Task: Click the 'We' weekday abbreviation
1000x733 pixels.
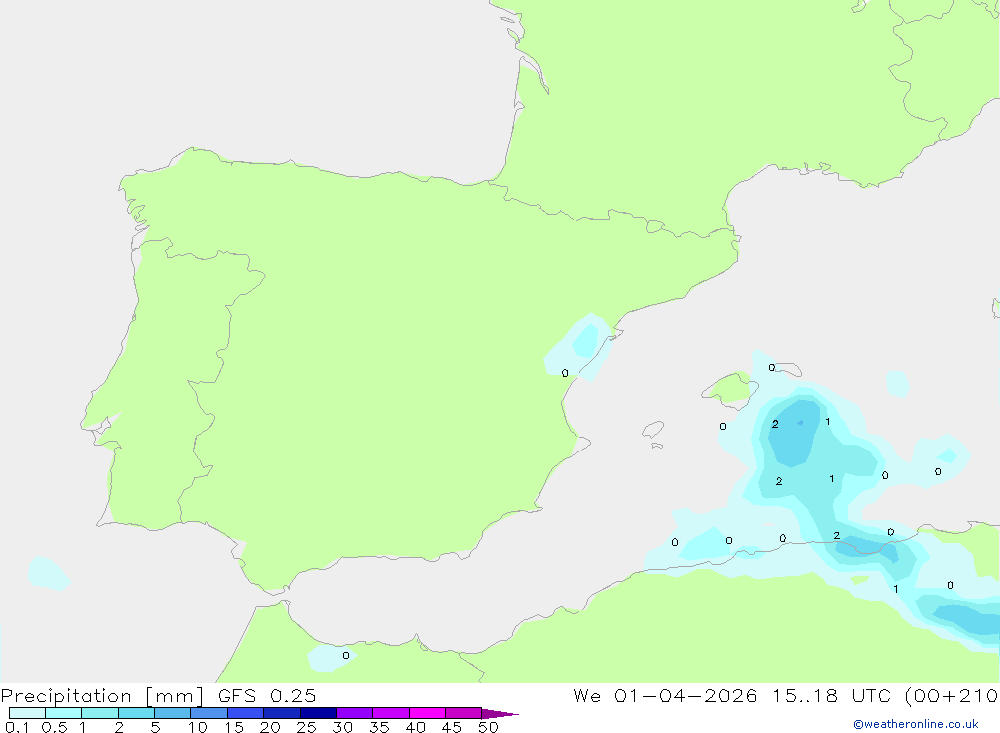Action: coord(587,695)
